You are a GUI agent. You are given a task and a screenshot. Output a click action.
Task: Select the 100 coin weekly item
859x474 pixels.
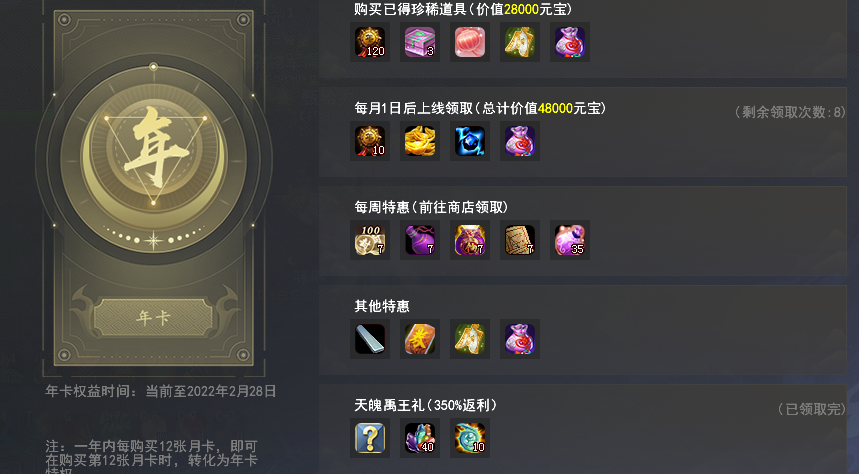point(370,240)
